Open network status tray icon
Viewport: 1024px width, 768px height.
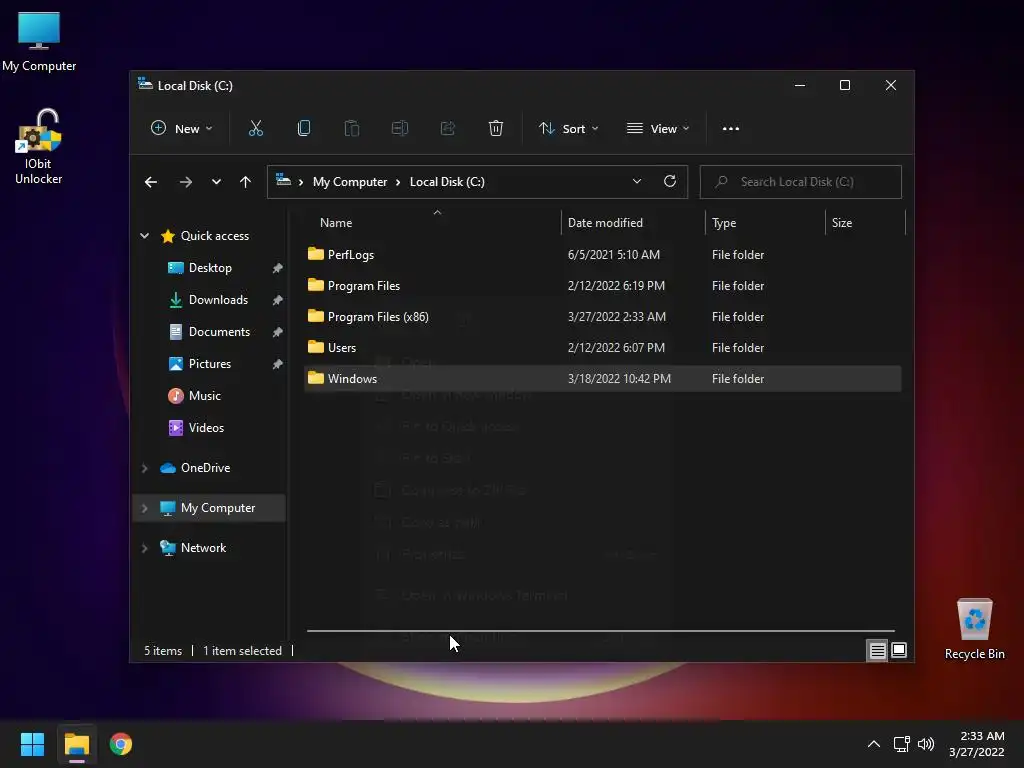point(901,744)
